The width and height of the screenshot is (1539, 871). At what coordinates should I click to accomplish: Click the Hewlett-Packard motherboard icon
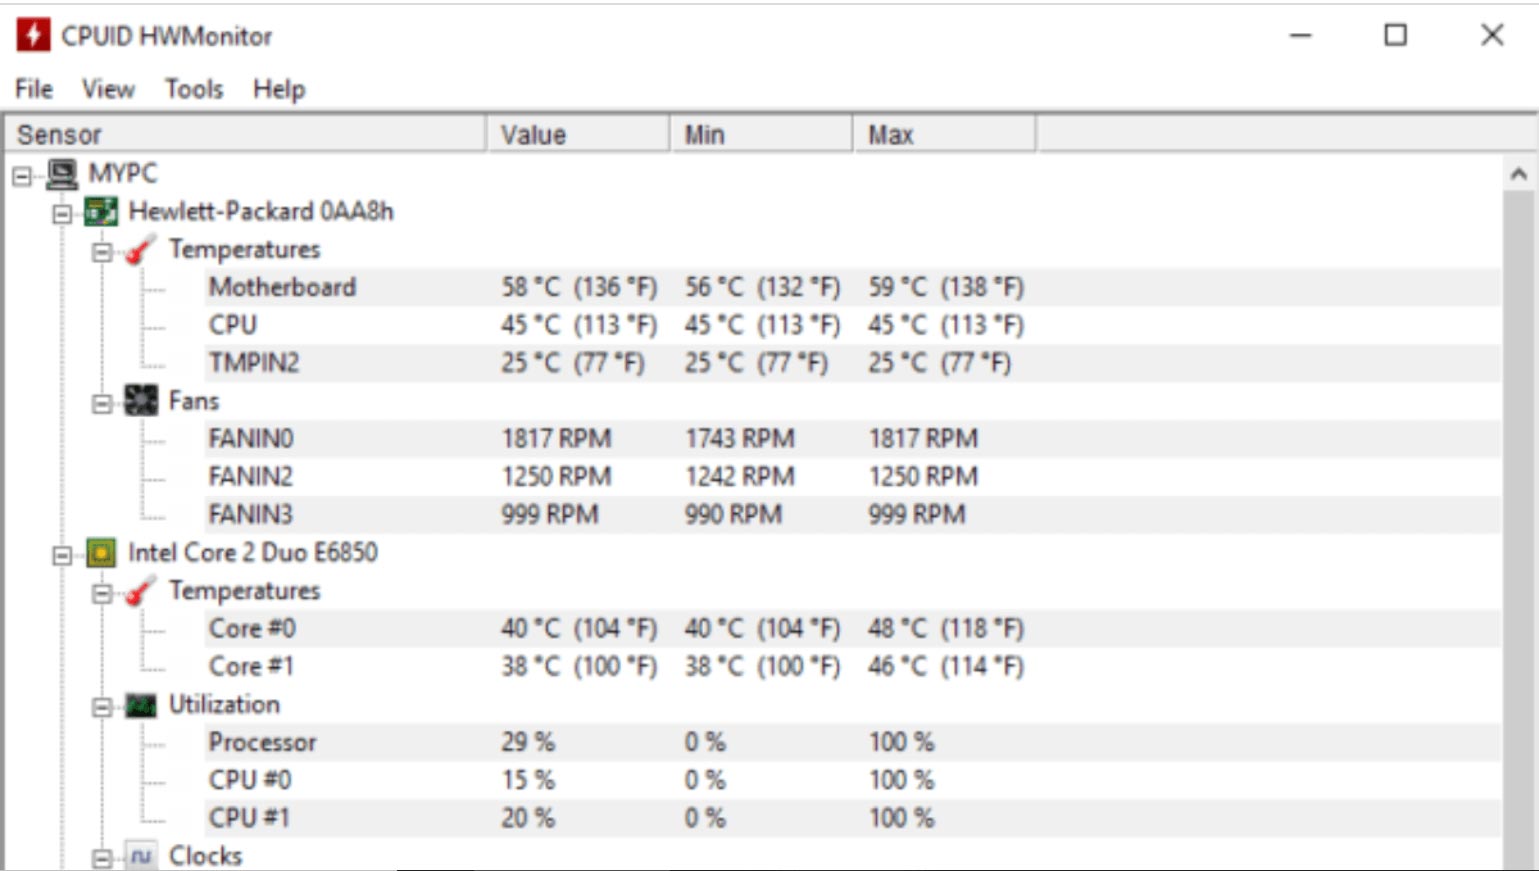tap(101, 212)
